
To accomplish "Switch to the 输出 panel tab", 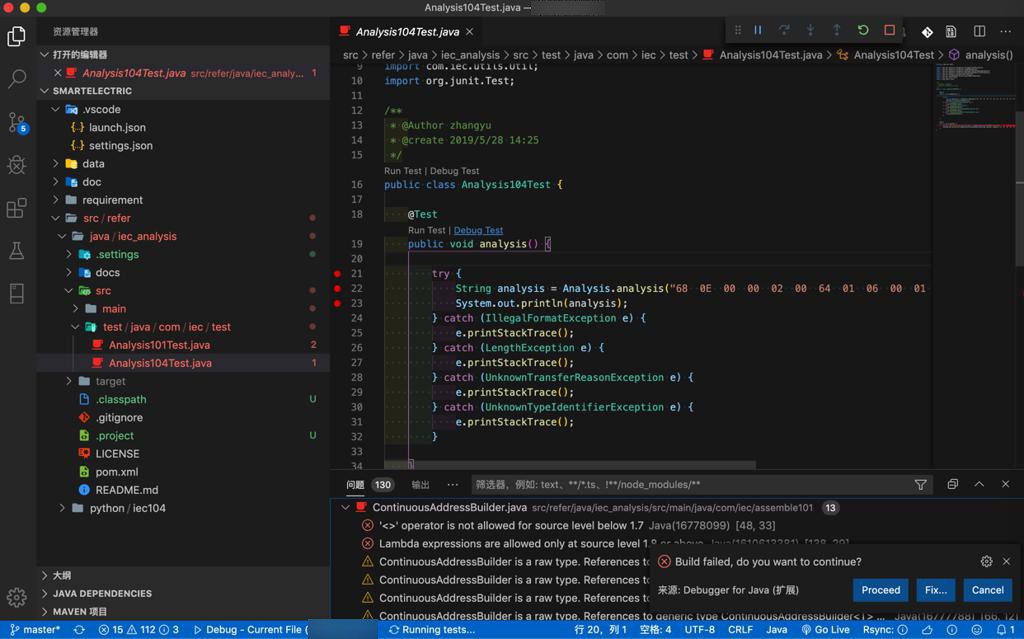I will click(x=420, y=485).
